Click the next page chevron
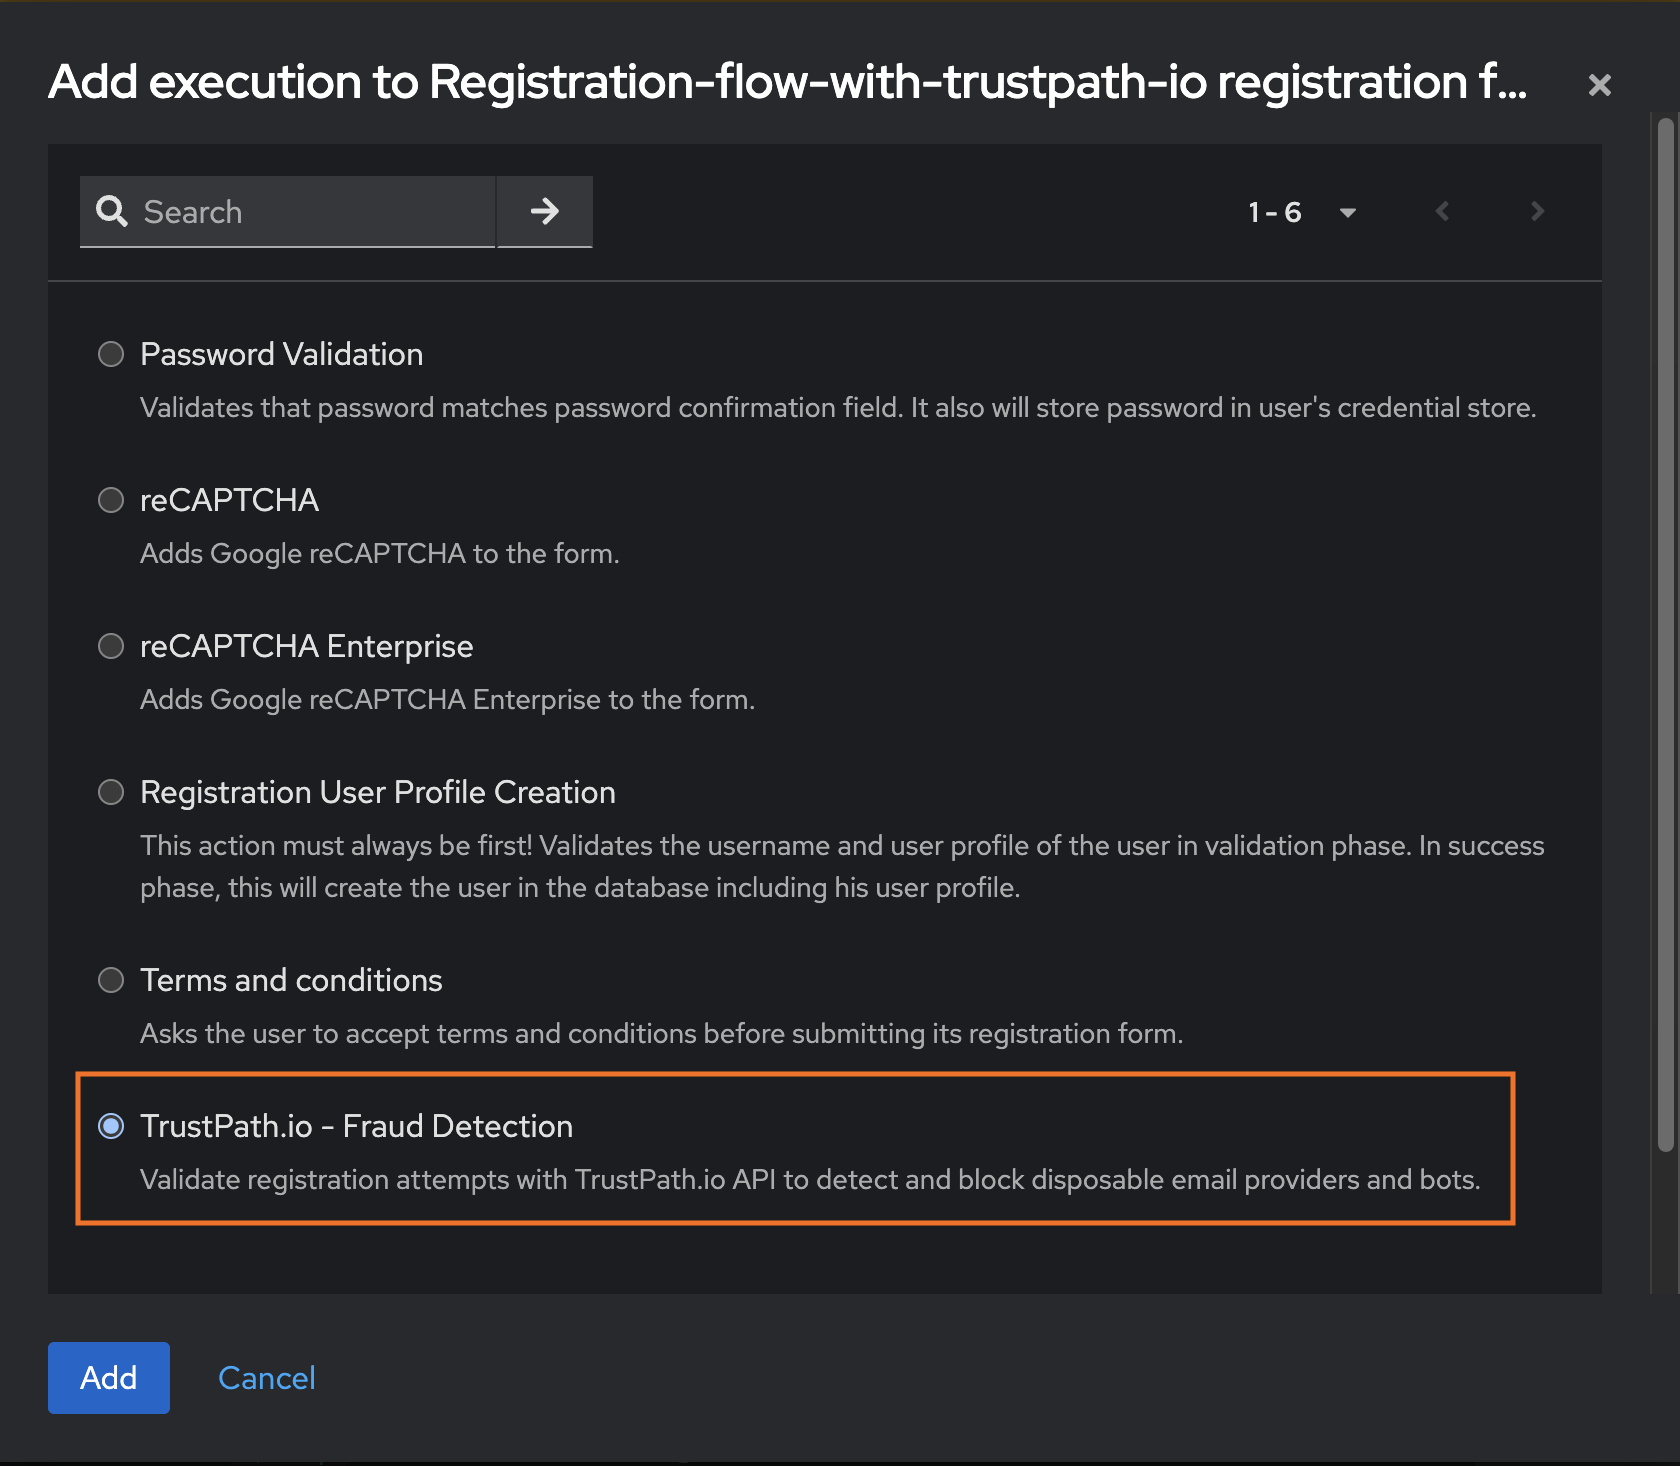 pos(1537,211)
